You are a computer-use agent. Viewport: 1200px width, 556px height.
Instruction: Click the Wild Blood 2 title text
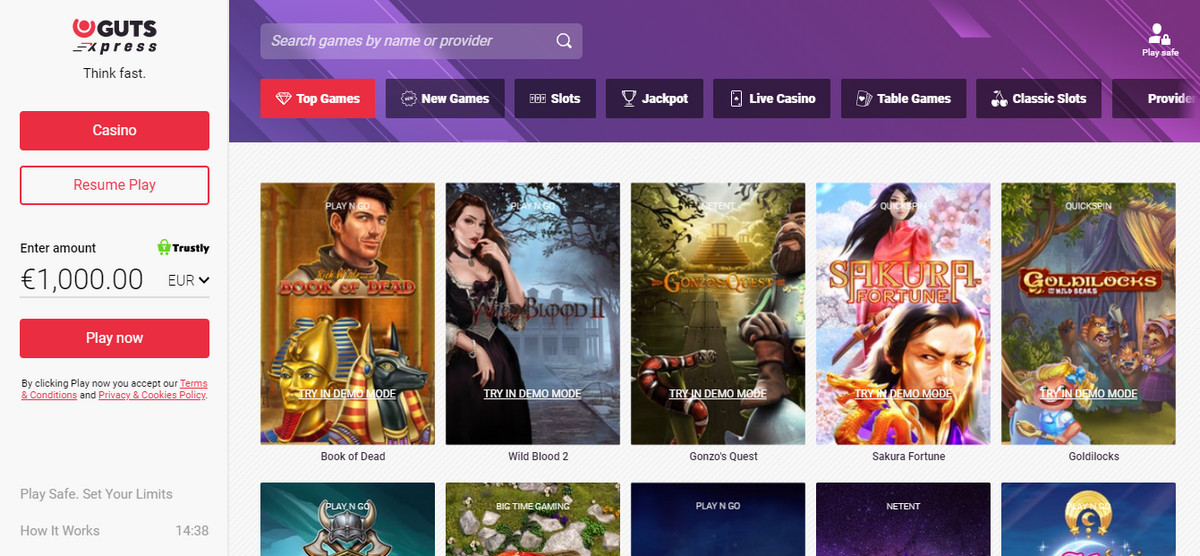(538, 456)
